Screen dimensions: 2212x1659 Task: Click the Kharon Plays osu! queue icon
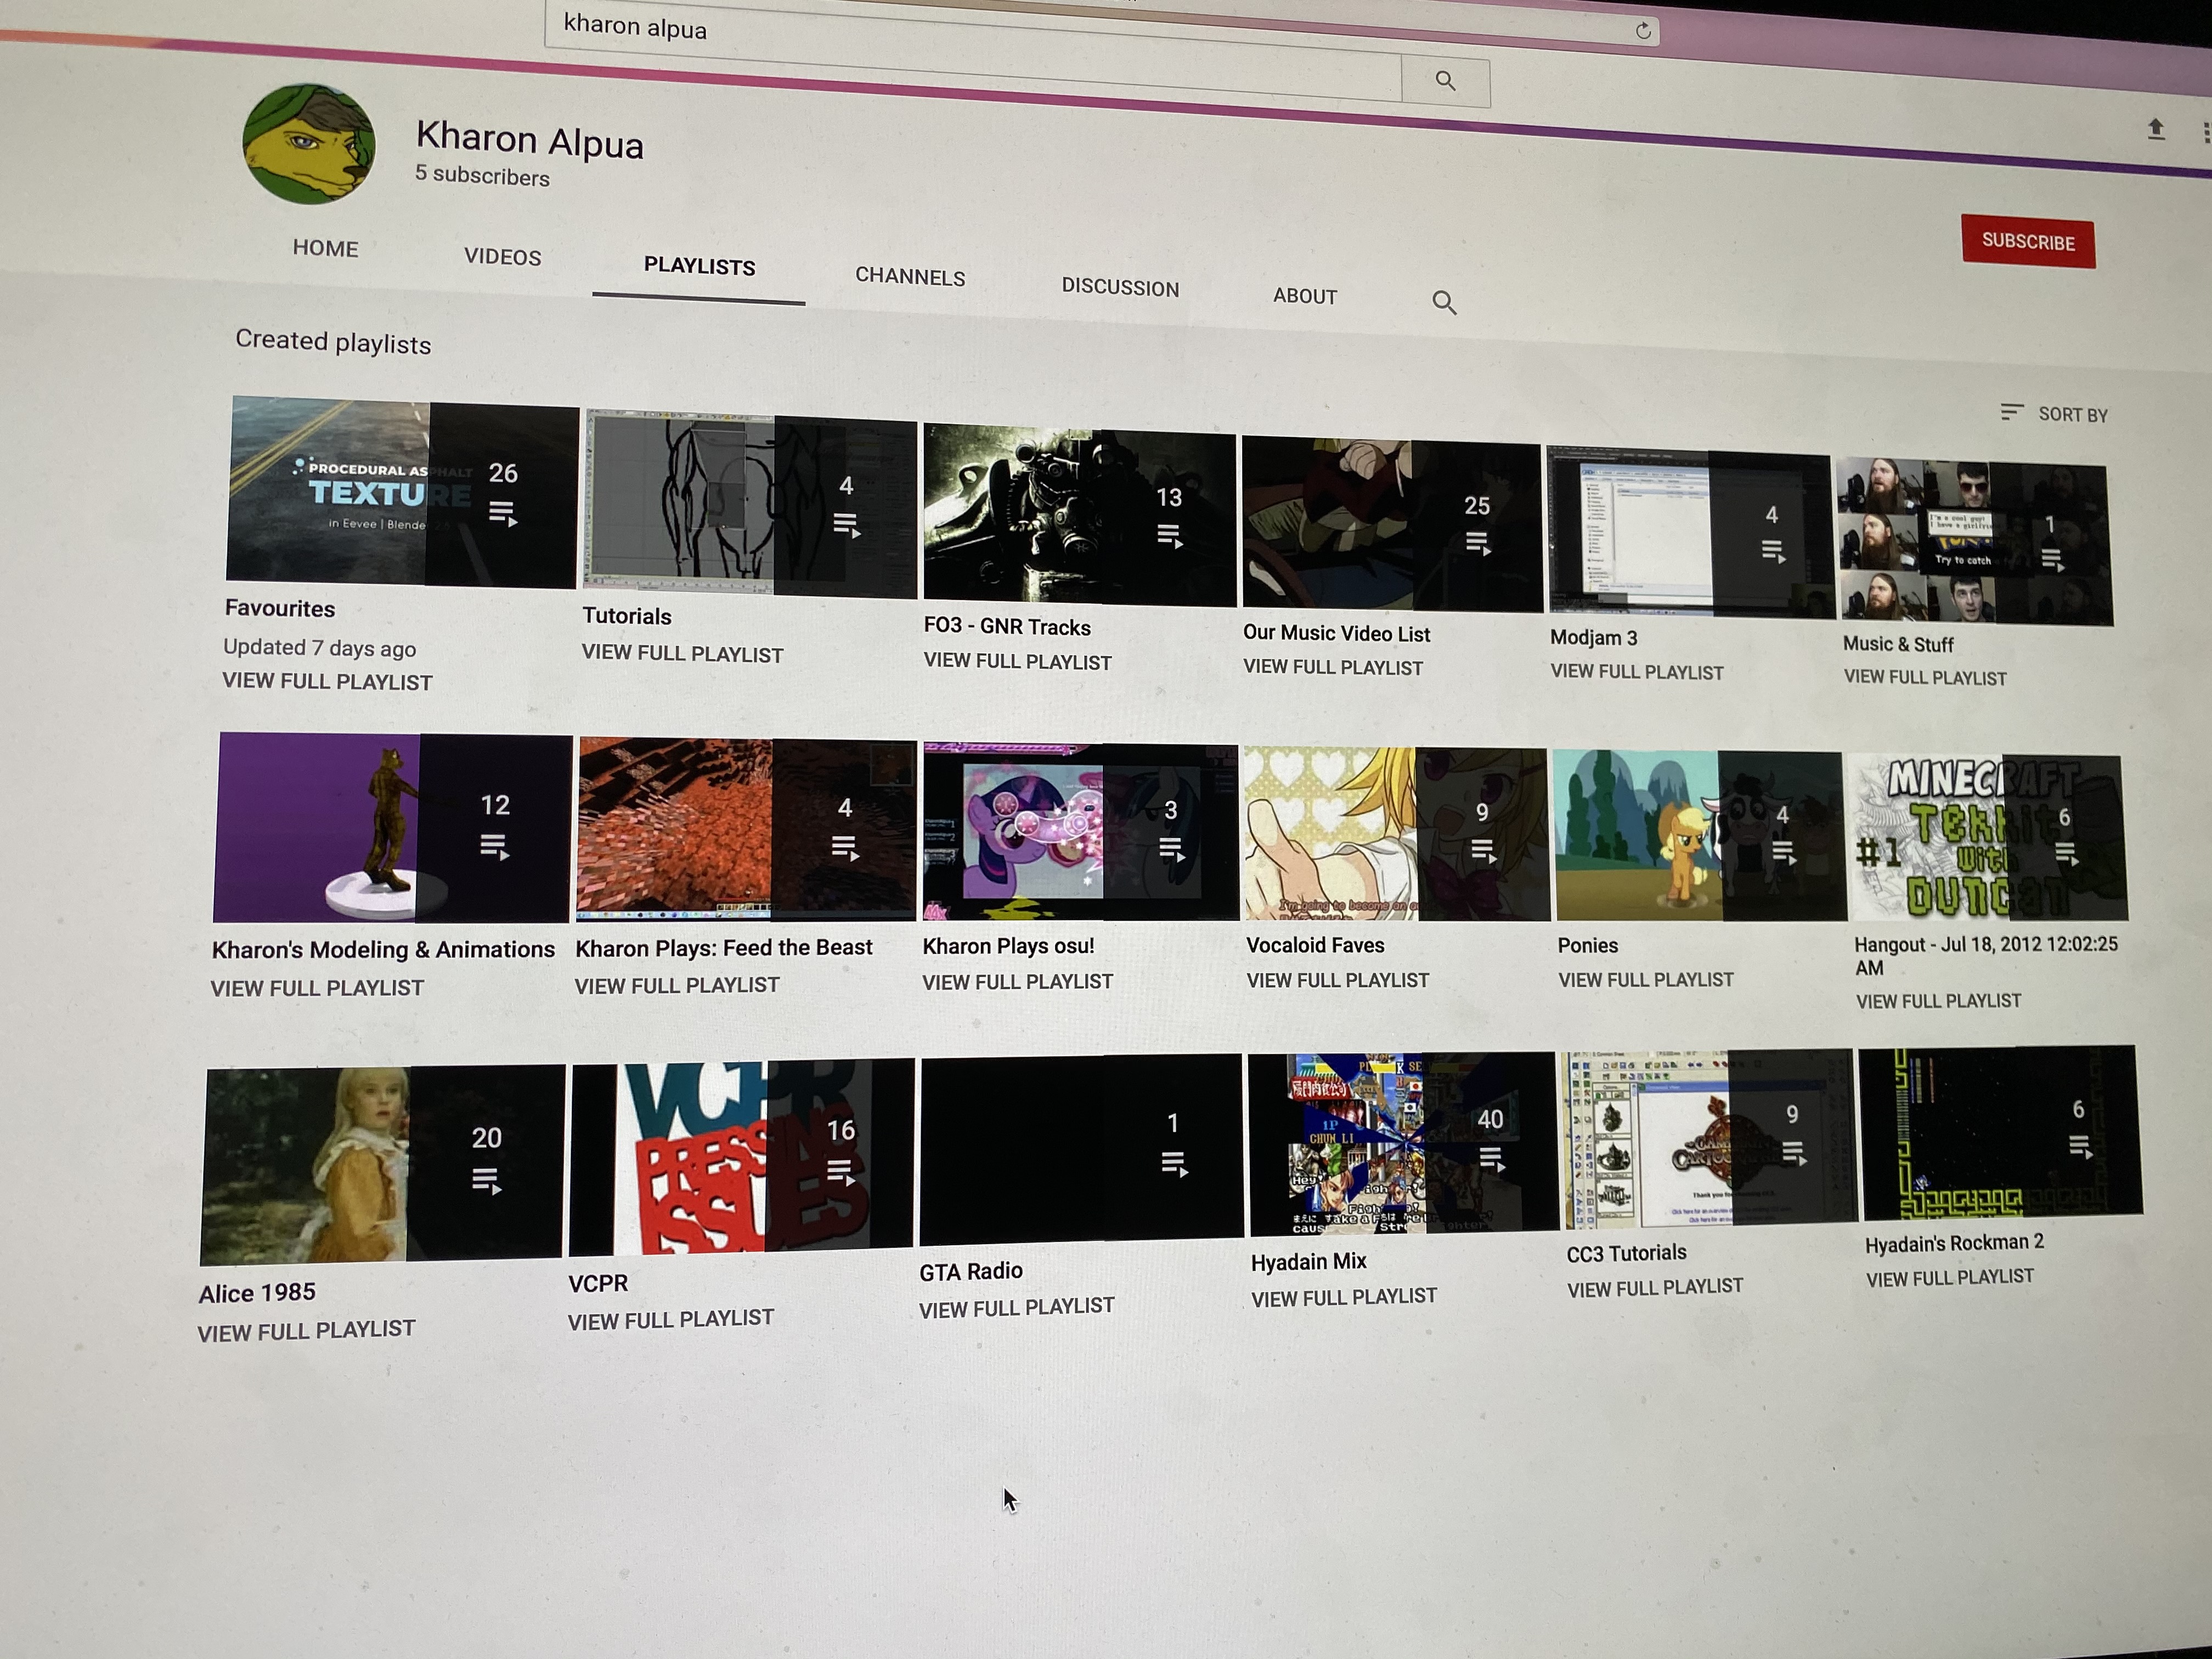[x=1171, y=850]
